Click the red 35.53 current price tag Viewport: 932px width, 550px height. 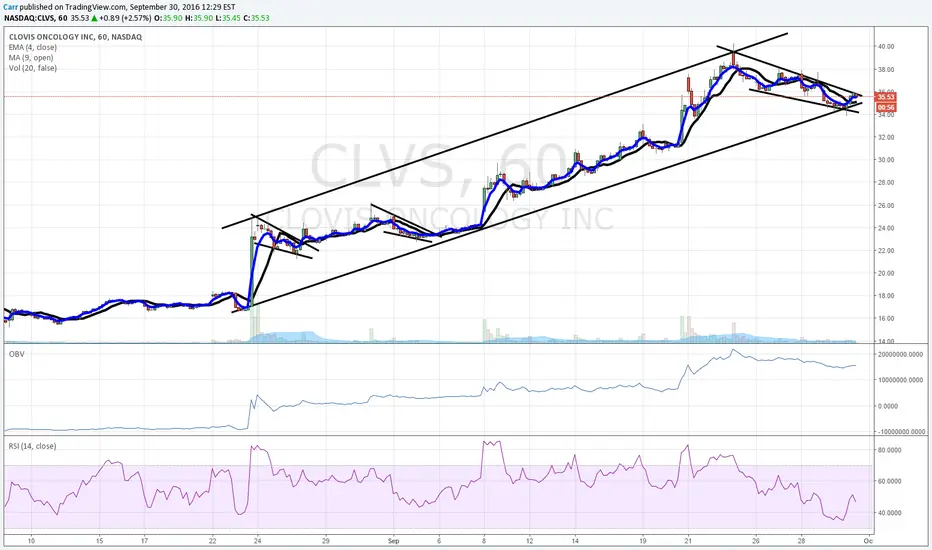coord(886,97)
